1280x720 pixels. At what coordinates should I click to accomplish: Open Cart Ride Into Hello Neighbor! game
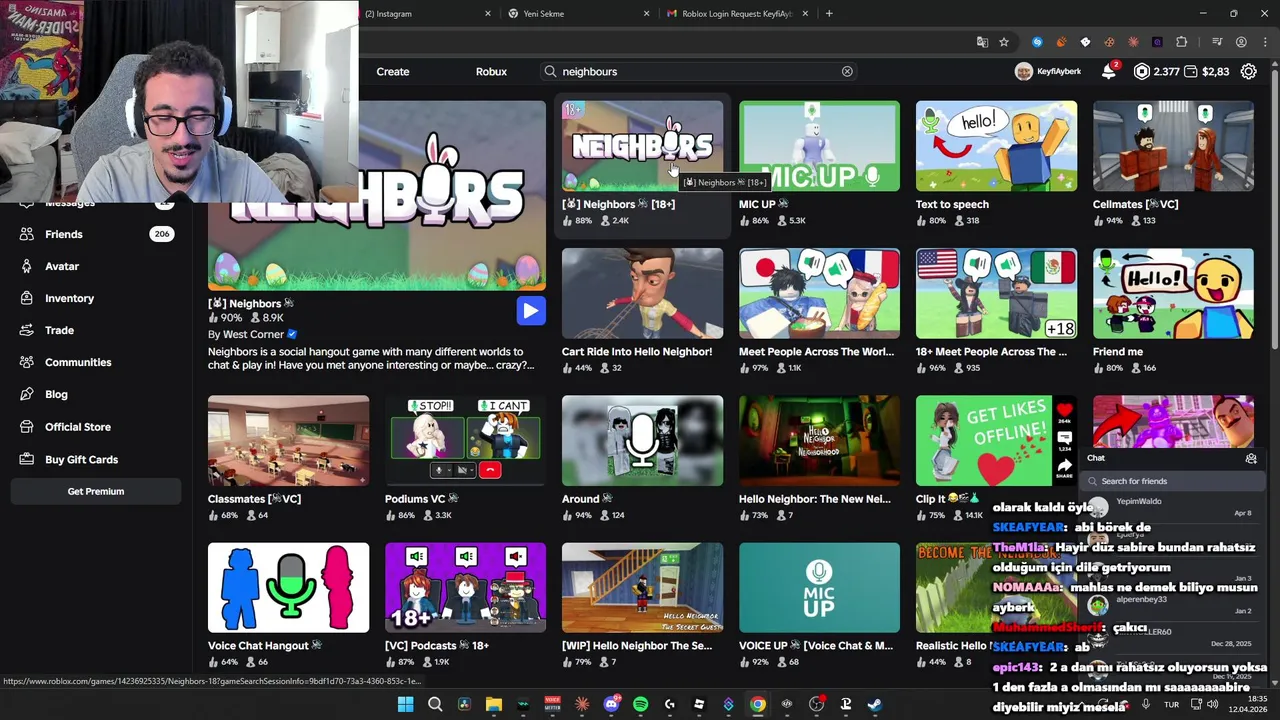click(x=642, y=293)
